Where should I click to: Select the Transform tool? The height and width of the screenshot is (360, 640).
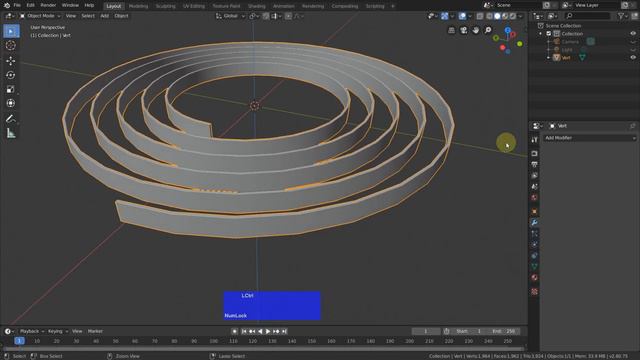pyautogui.click(x=11, y=104)
